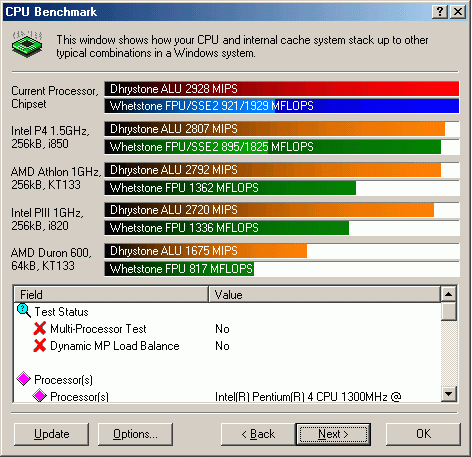Click the scrollbar down arrow in the list
472x457 pixels.
coord(449,394)
